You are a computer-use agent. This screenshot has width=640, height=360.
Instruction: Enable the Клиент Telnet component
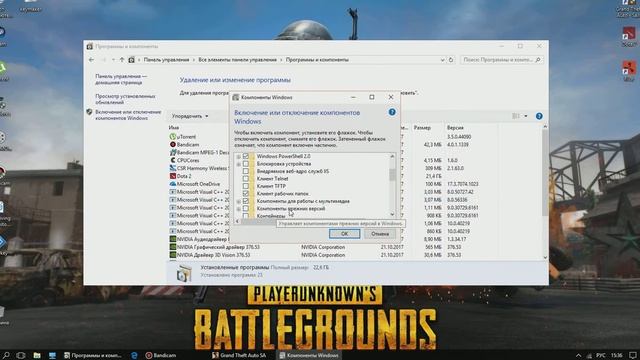point(246,179)
